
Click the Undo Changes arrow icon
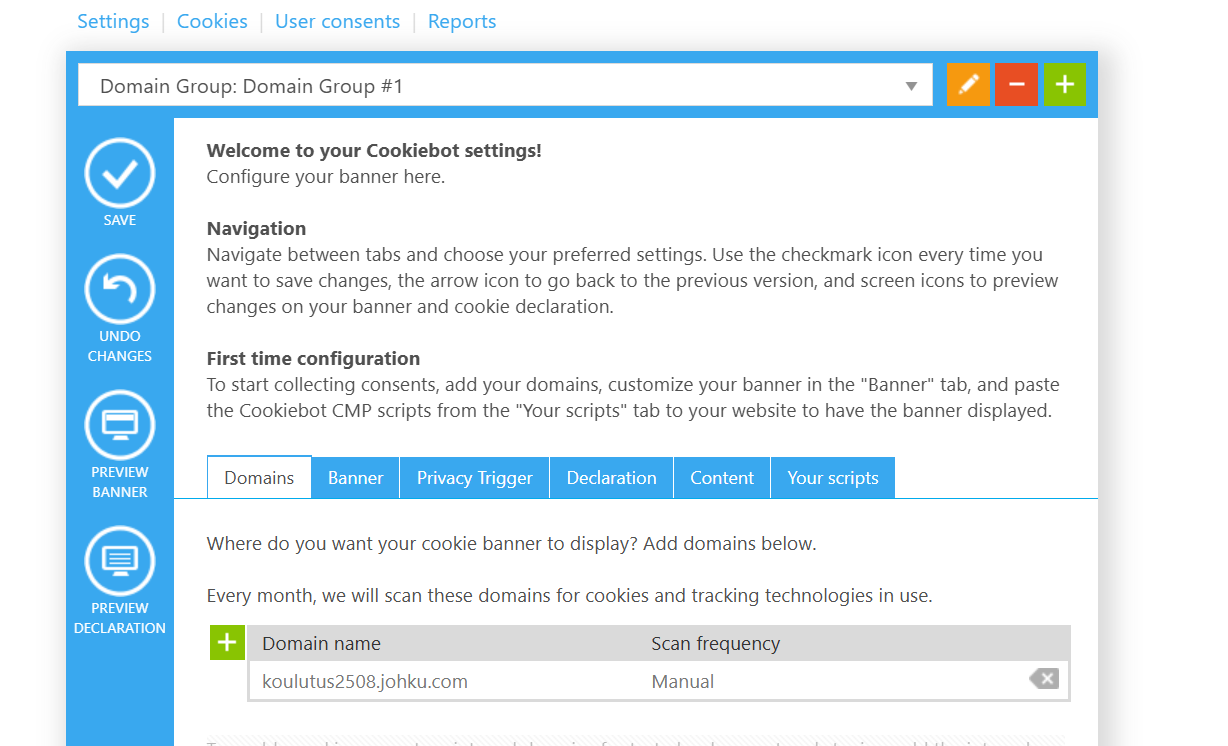[120, 289]
